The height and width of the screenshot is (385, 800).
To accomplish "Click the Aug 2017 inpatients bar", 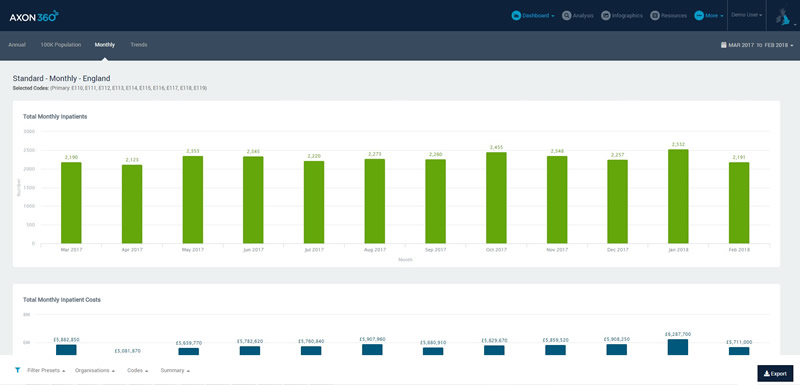I will point(374,201).
